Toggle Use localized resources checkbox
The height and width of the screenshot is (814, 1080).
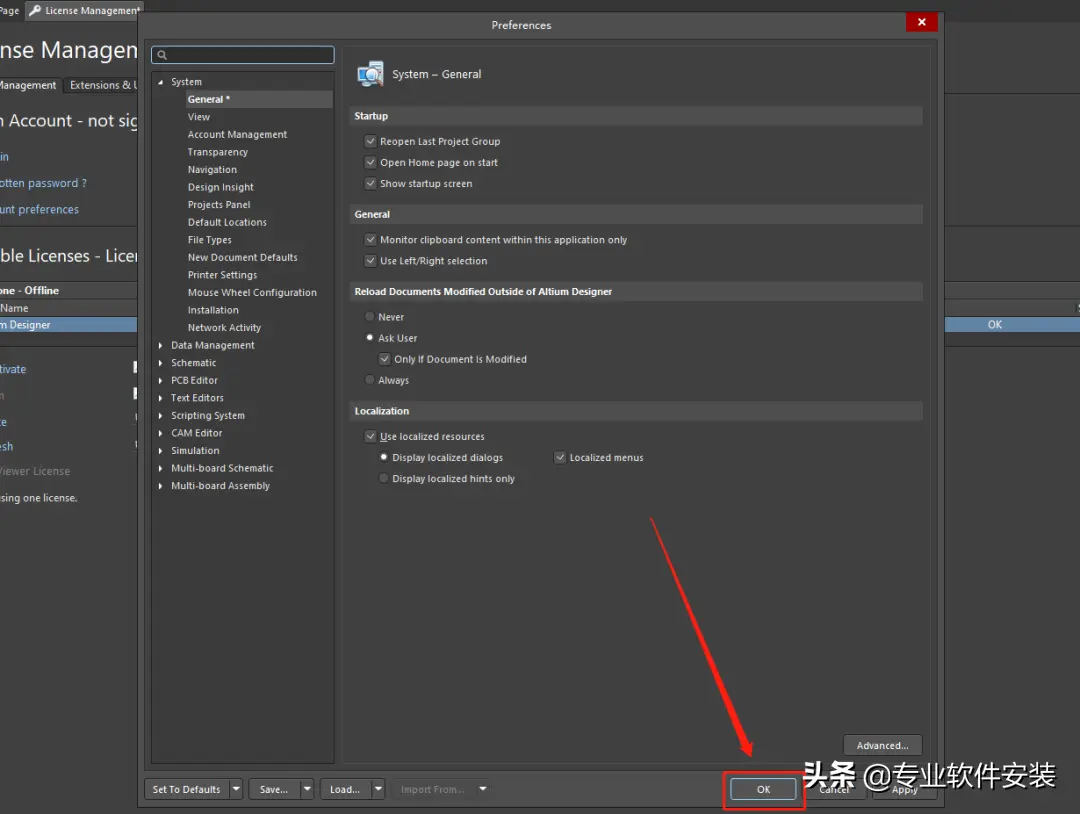point(371,436)
